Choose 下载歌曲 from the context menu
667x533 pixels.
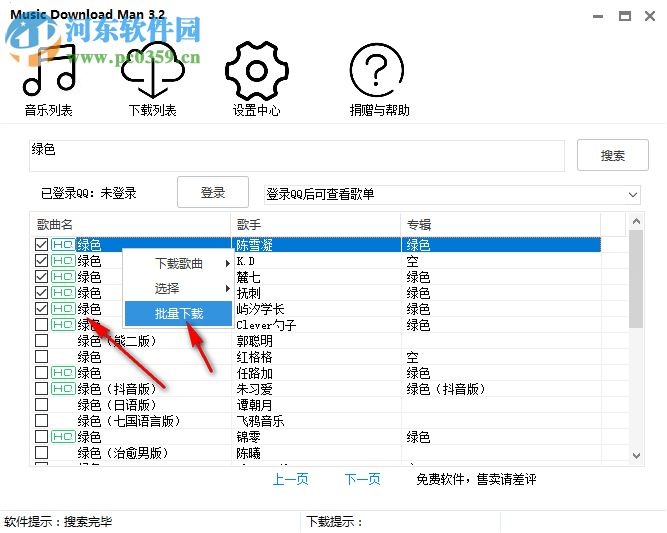179,264
